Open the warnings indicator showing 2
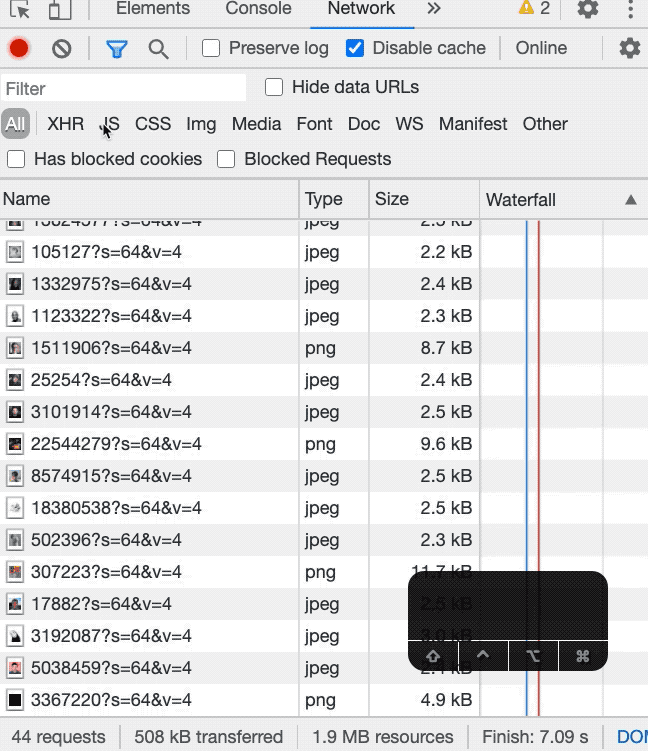 pyautogui.click(x=534, y=8)
